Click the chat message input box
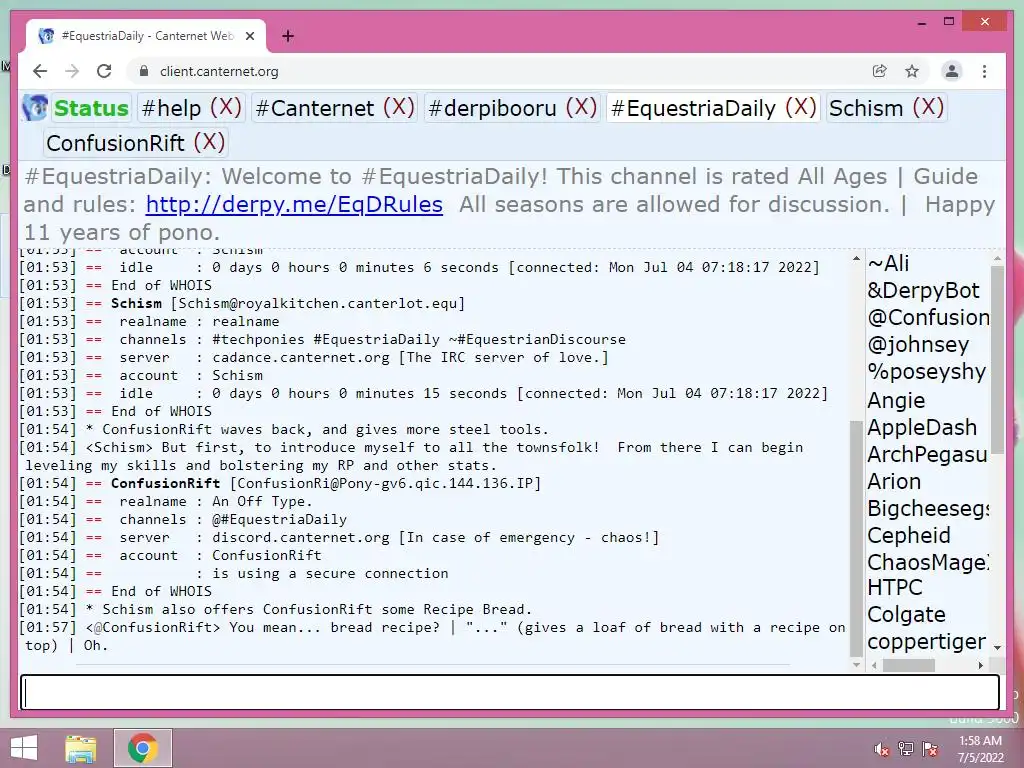Image resolution: width=1024 pixels, height=768 pixels. click(509, 692)
